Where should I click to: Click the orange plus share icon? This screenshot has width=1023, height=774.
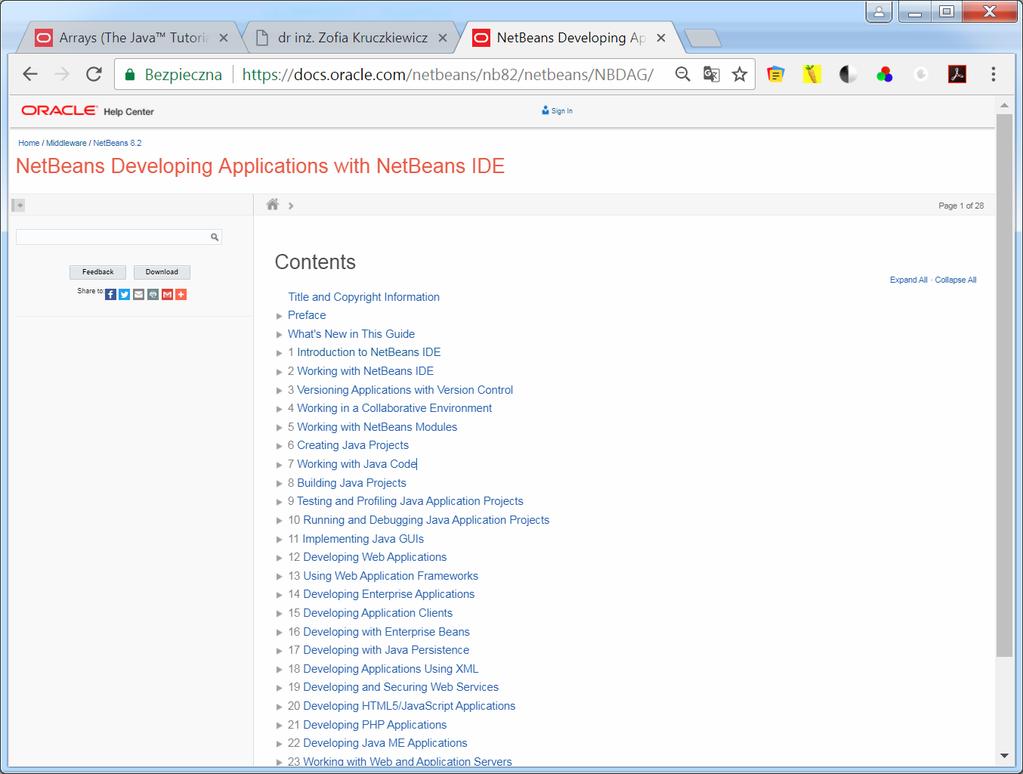pyautogui.click(x=181, y=294)
